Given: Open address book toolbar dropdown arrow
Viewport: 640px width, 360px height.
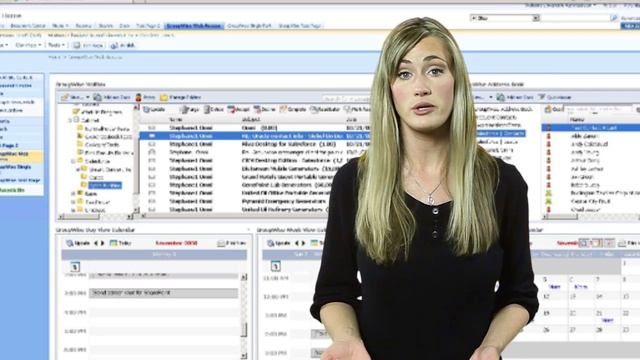Looking at the screenshot, I should (490, 98).
